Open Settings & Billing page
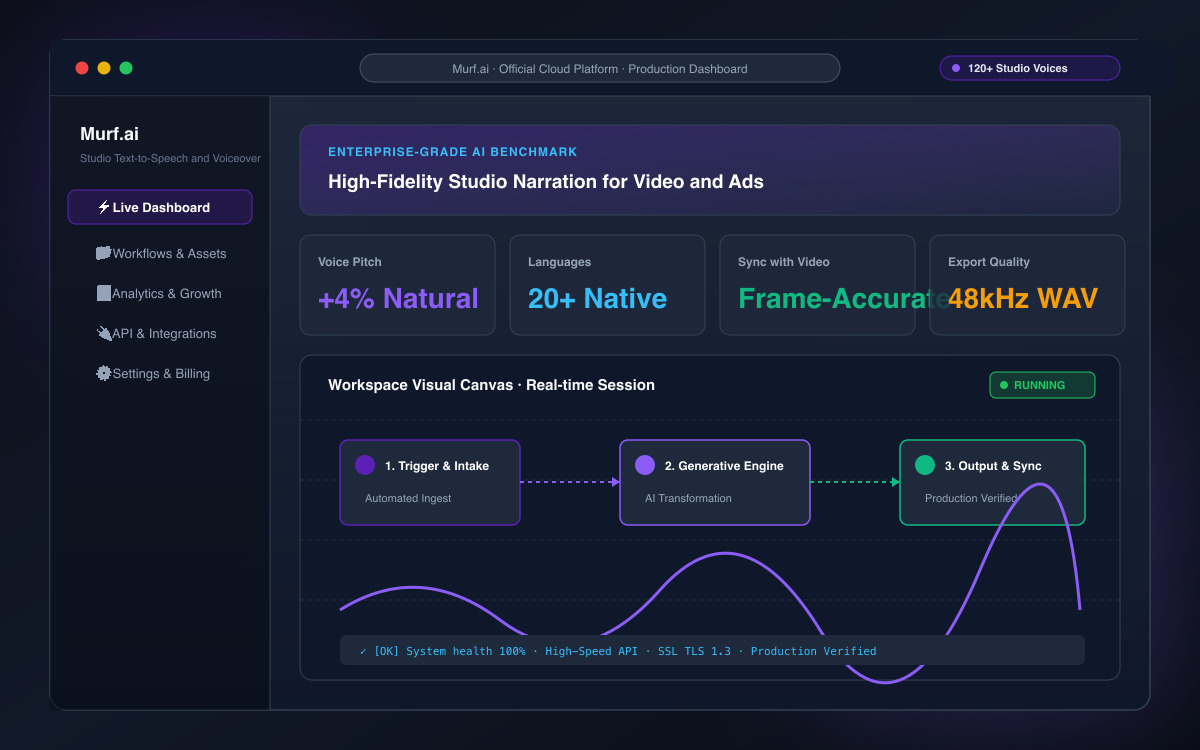The image size is (1200, 750). [160, 373]
